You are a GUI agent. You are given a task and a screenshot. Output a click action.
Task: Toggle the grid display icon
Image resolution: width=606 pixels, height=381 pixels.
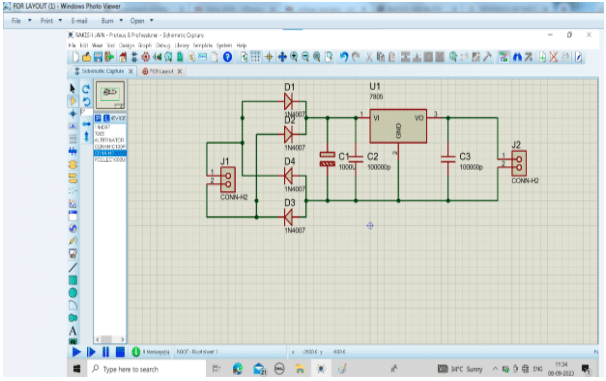(255, 57)
